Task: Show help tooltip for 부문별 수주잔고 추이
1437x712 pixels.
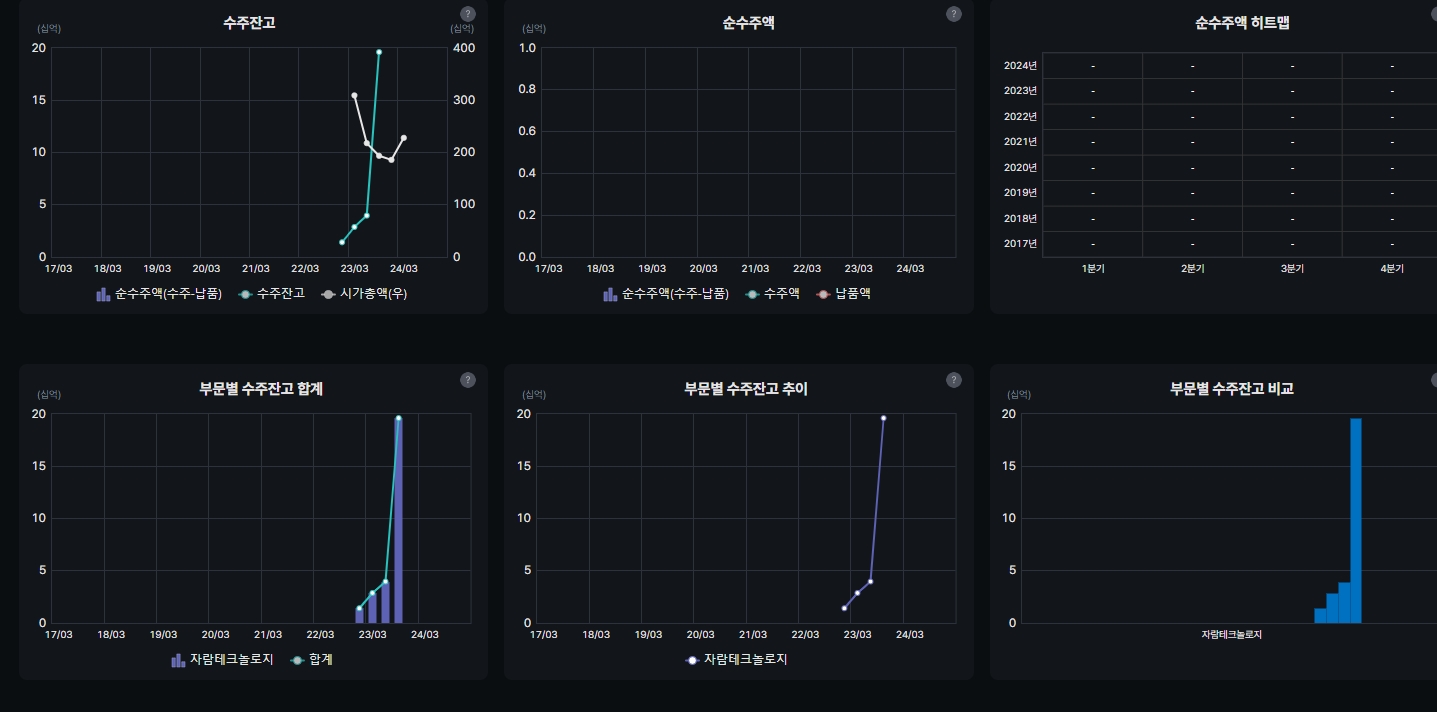Action: point(954,380)
